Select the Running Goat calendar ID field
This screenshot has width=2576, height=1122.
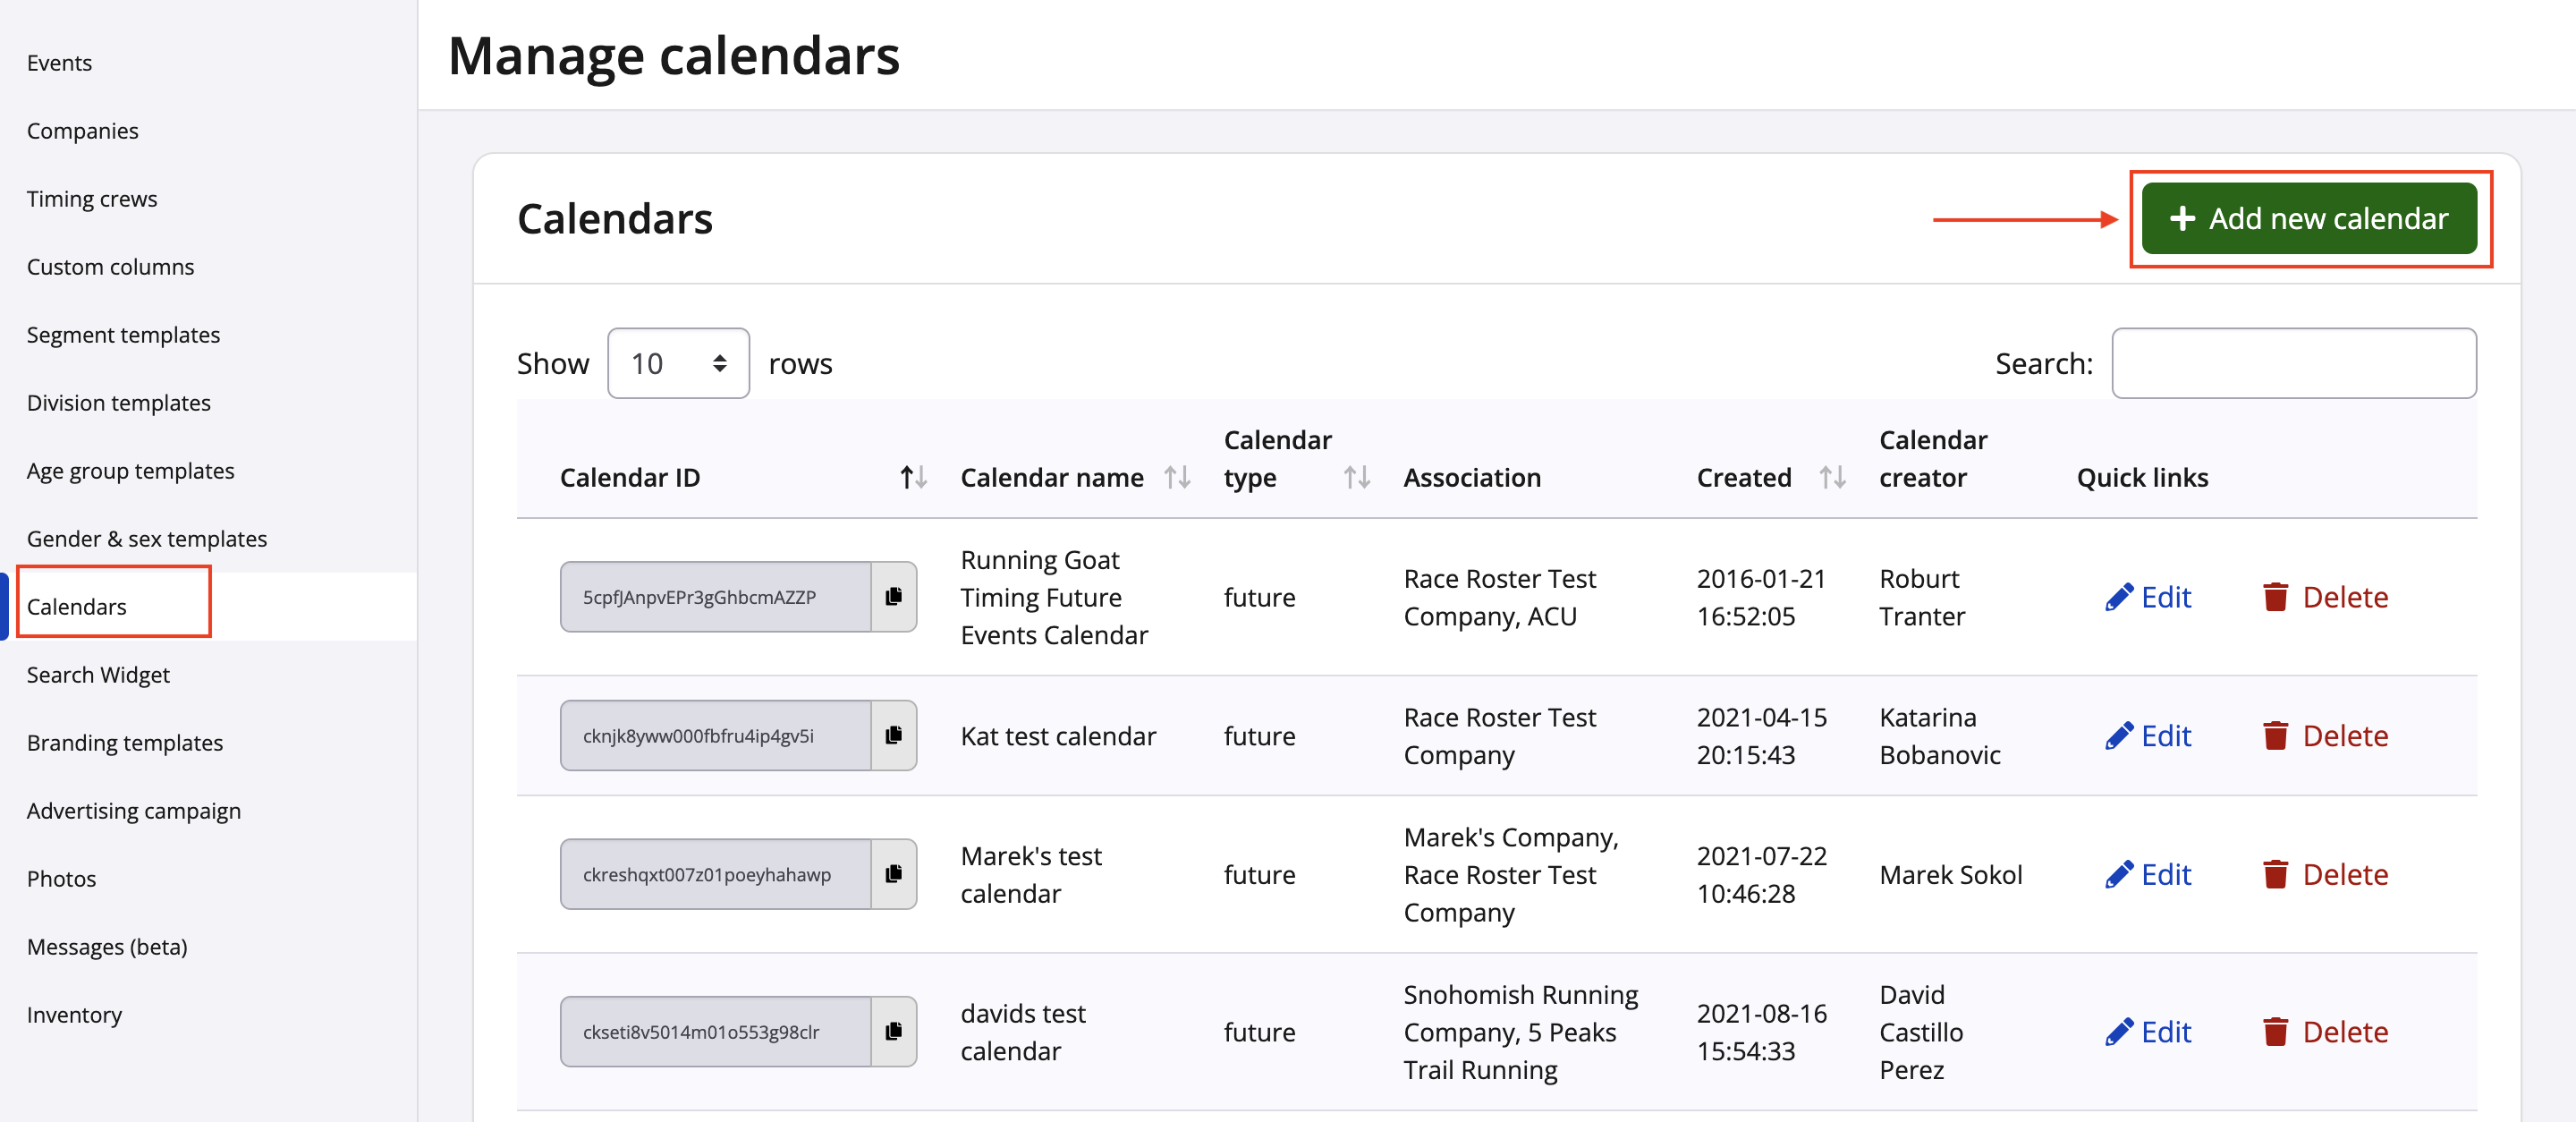click(x=714, y=597)
